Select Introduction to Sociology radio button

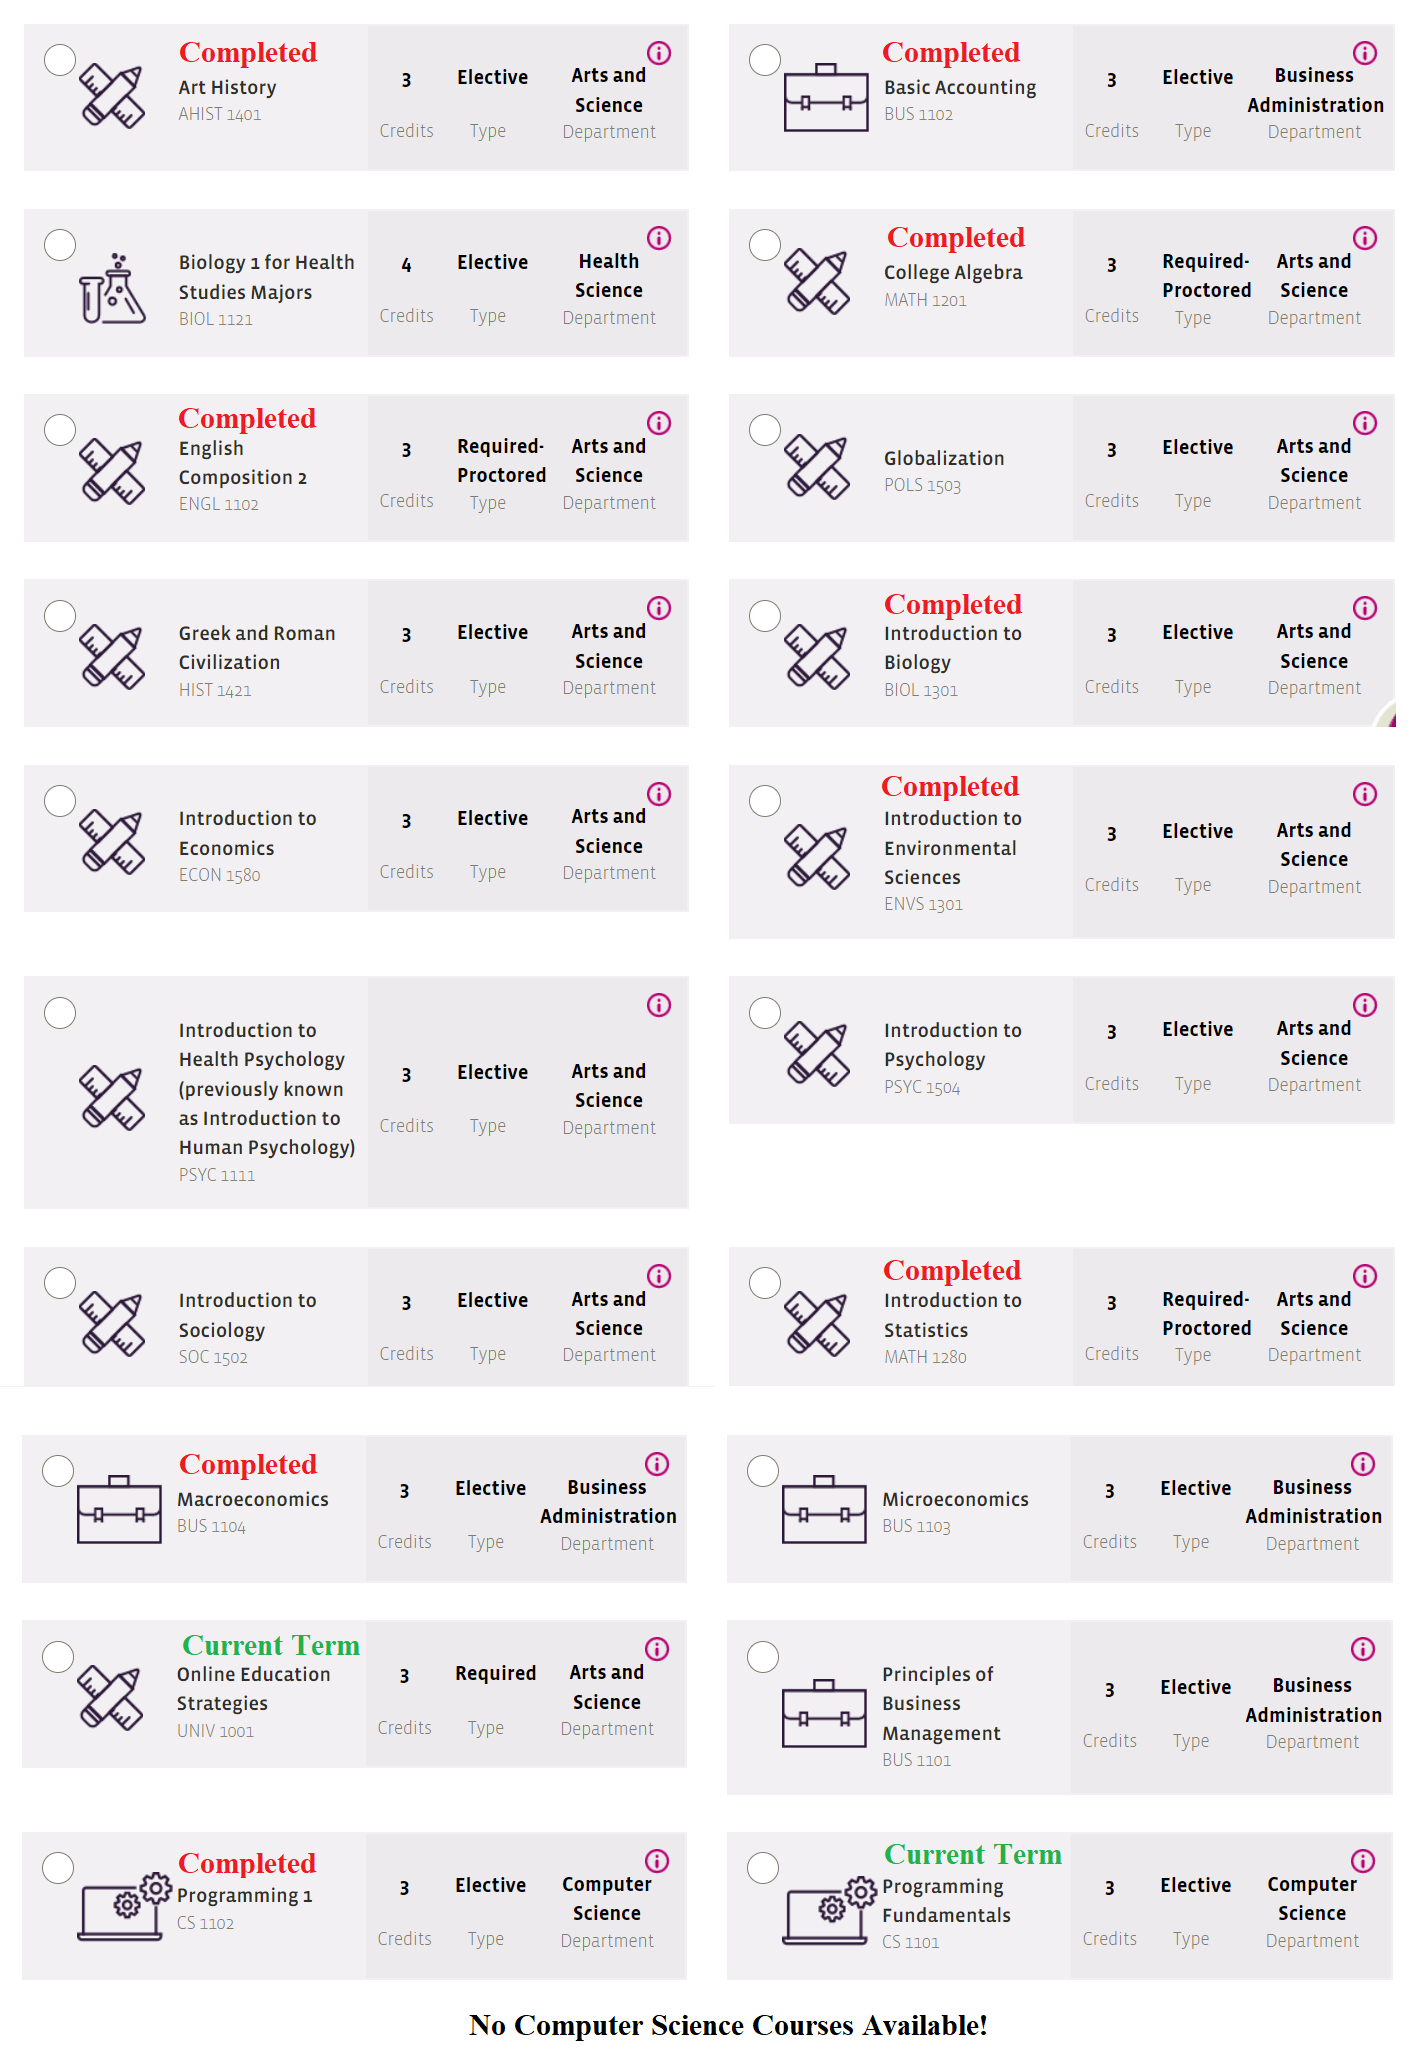[60, 1283]
